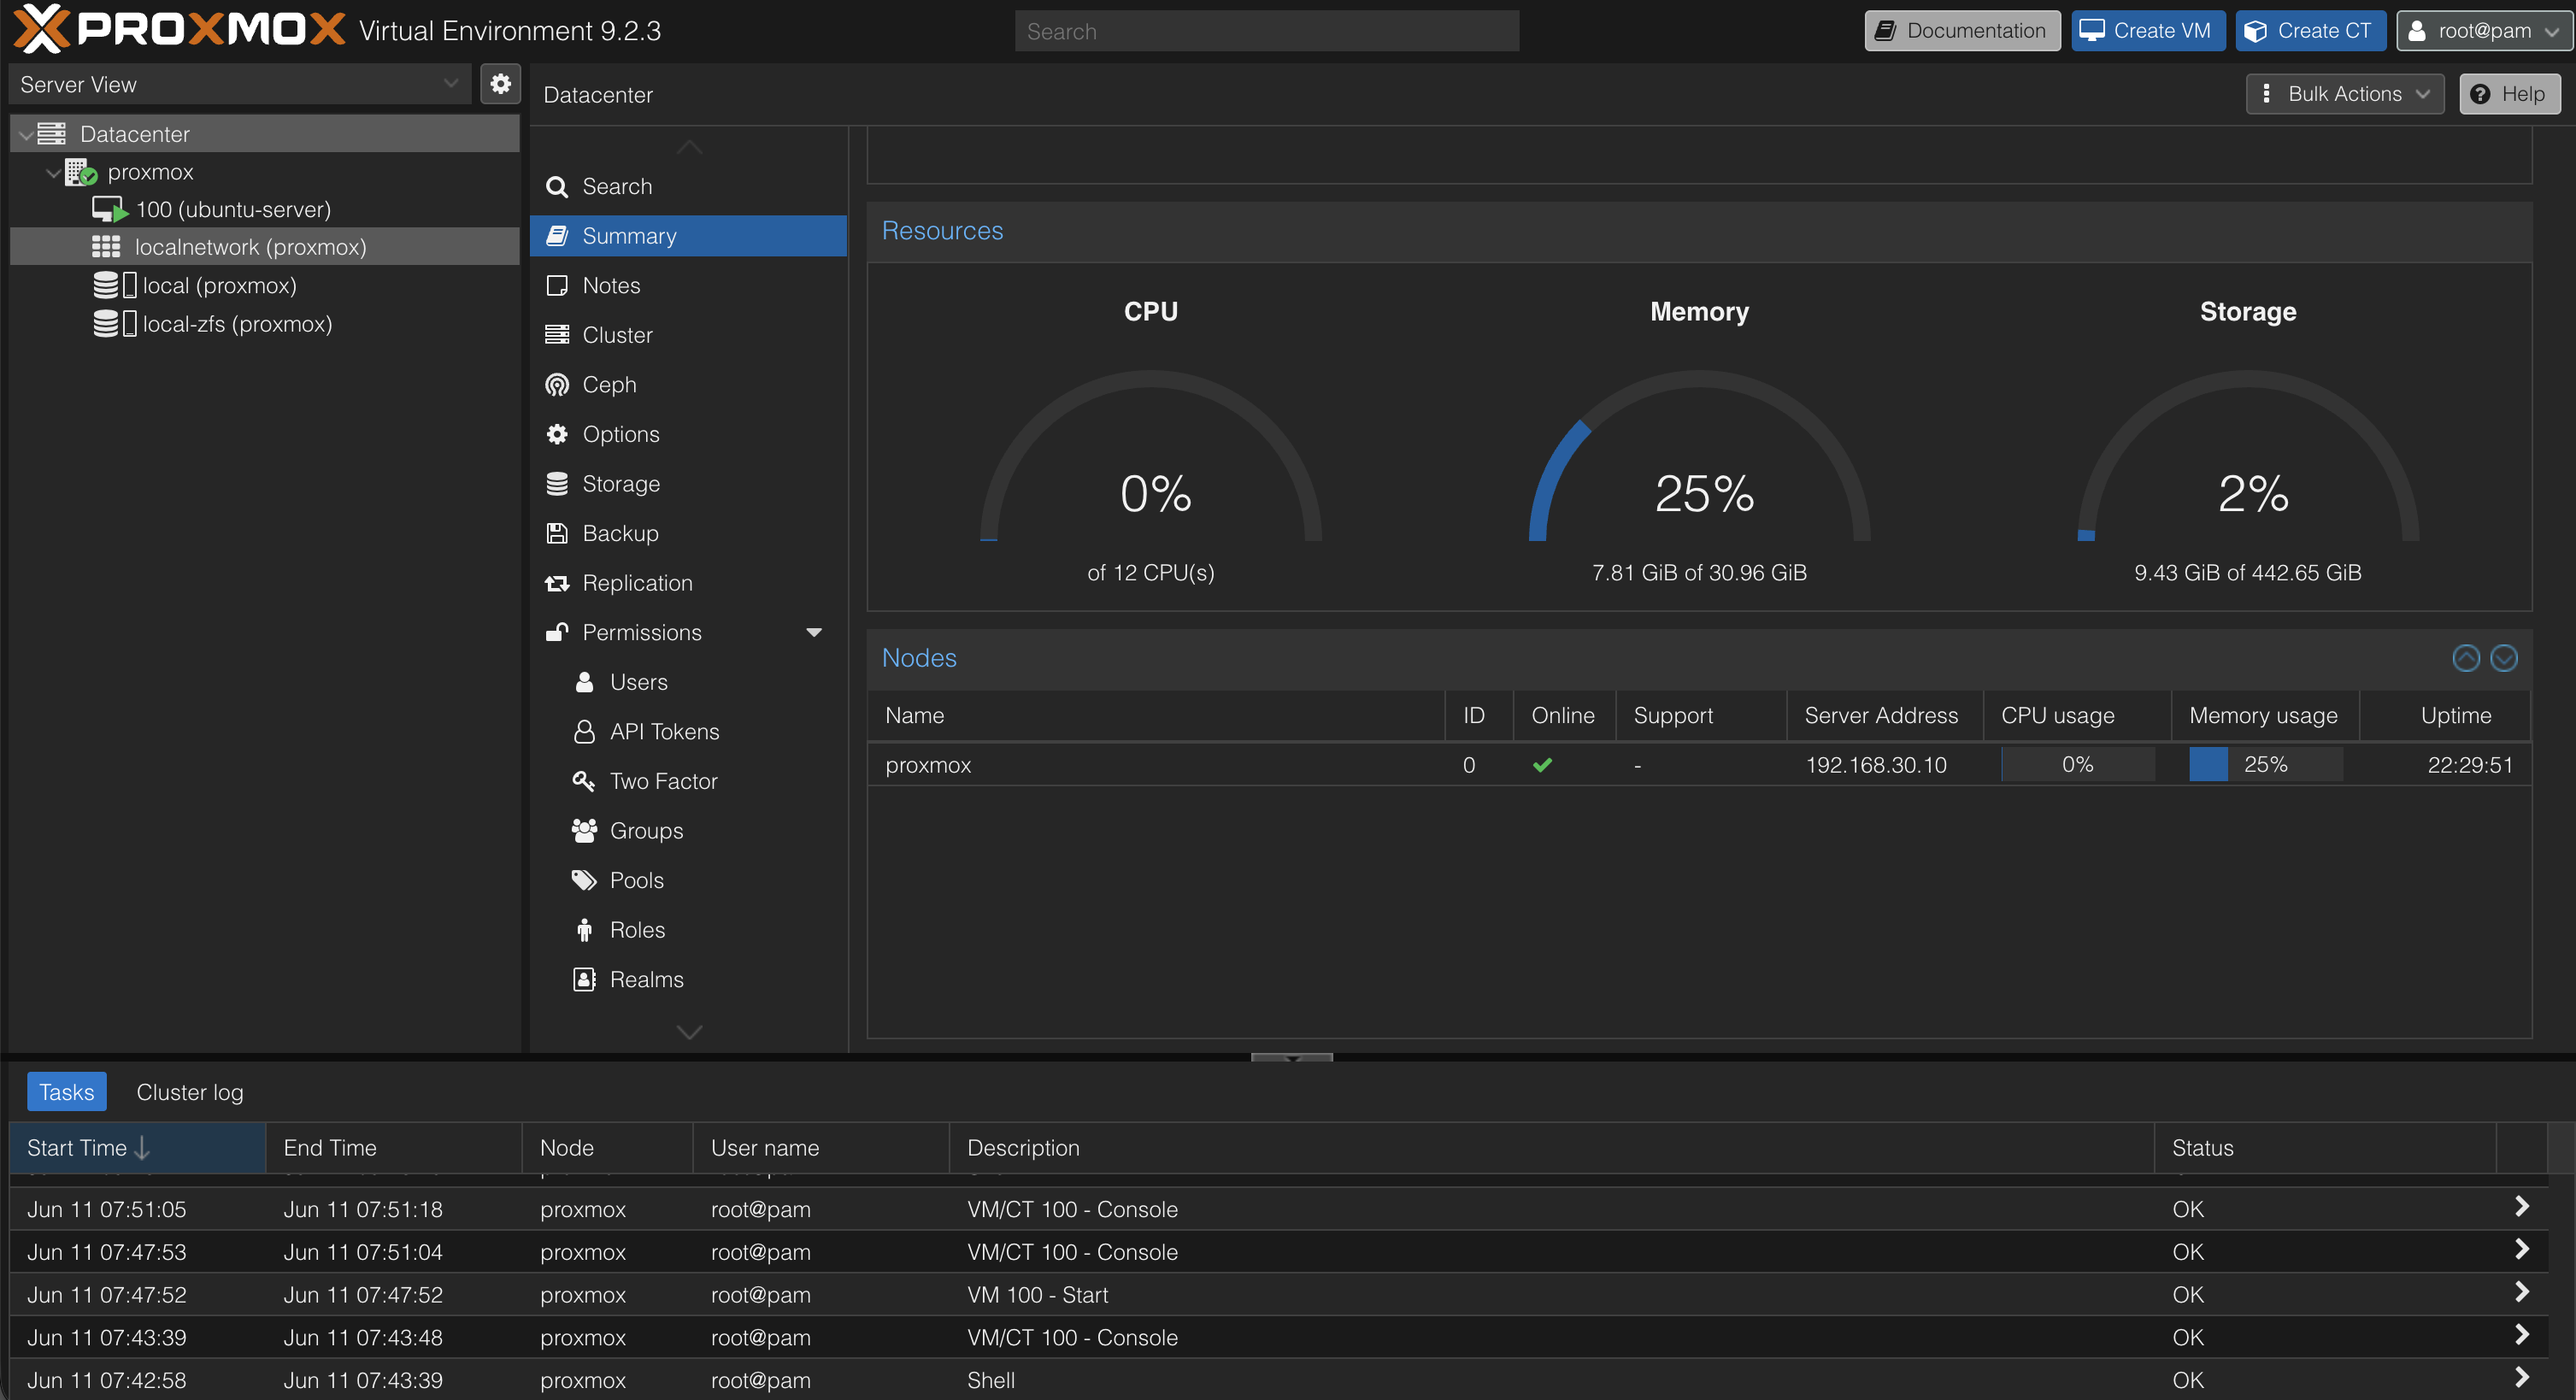Click the Create CT button
The height and width of the screenshot is (1400, 2576).
click(x=2311, y=30)
